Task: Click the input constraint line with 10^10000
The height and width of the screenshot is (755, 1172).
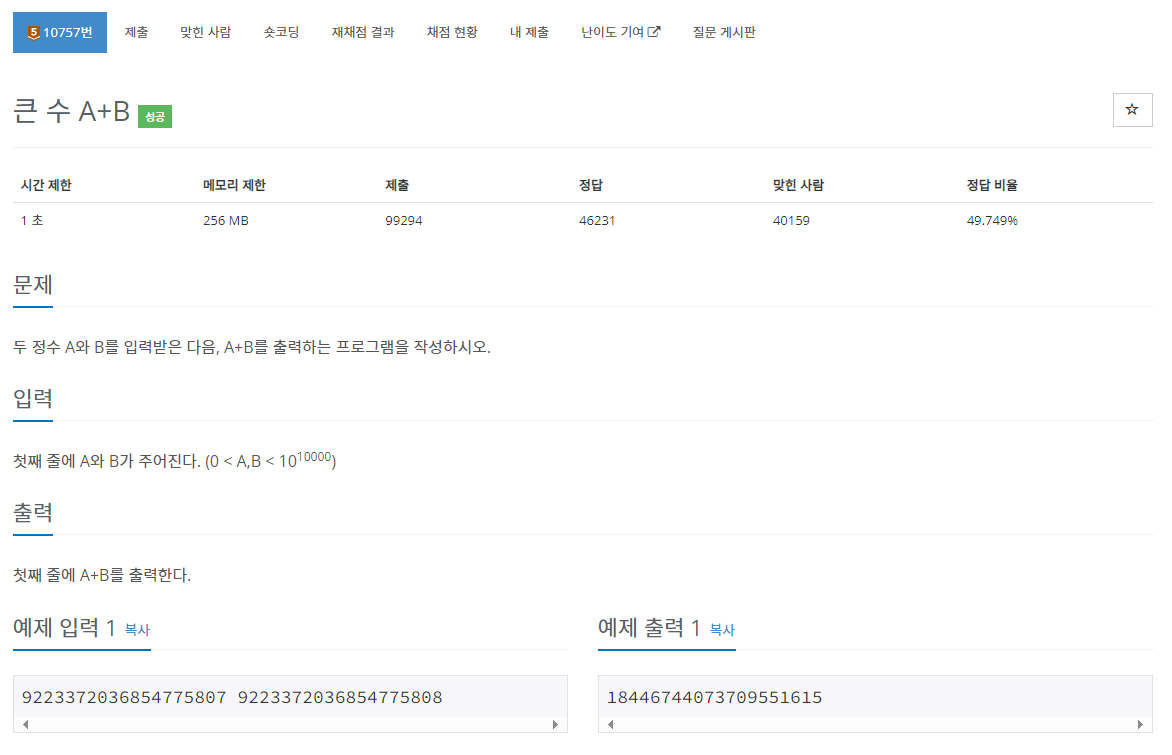Action: coord(174,460)
